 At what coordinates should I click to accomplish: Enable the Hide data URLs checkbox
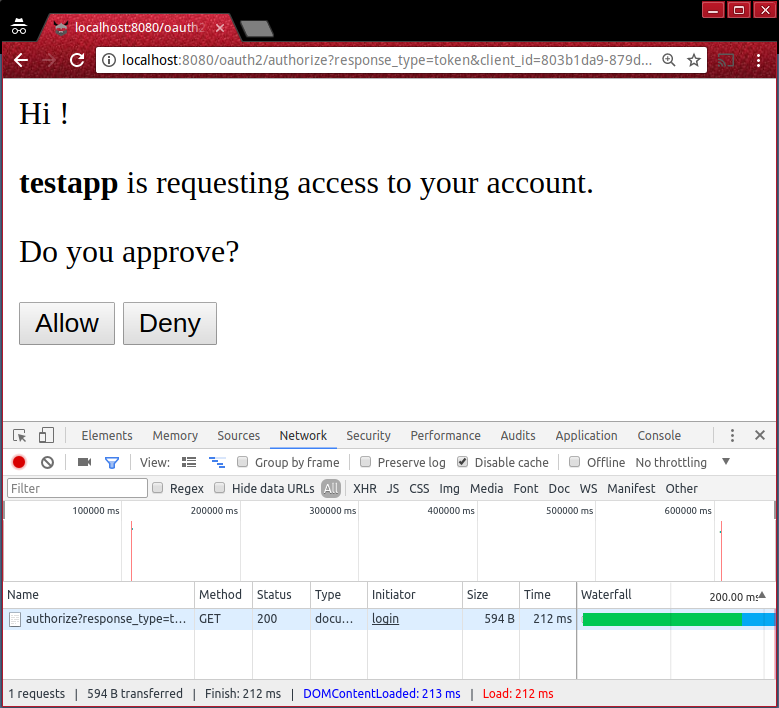pyautogui.click(x=220, y=488)
